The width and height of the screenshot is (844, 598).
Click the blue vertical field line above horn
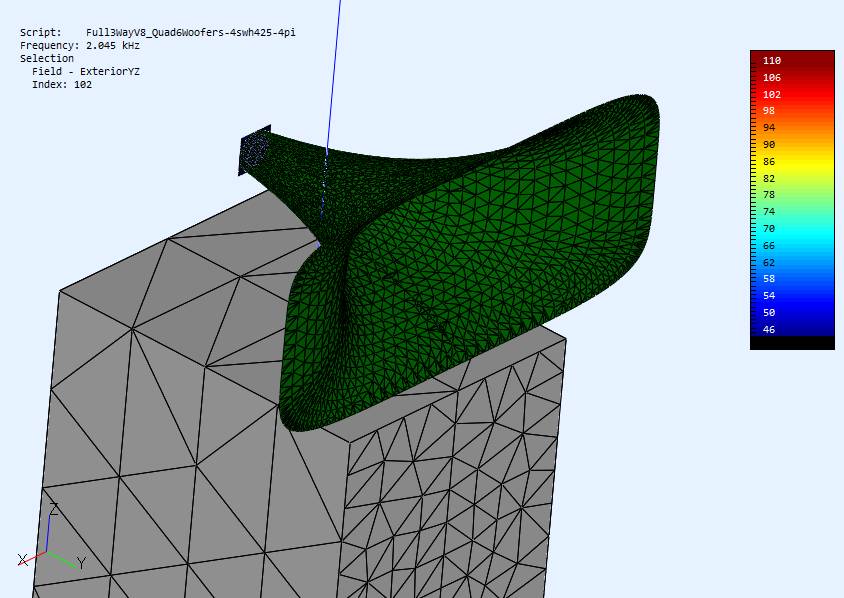tap(334, 75)
